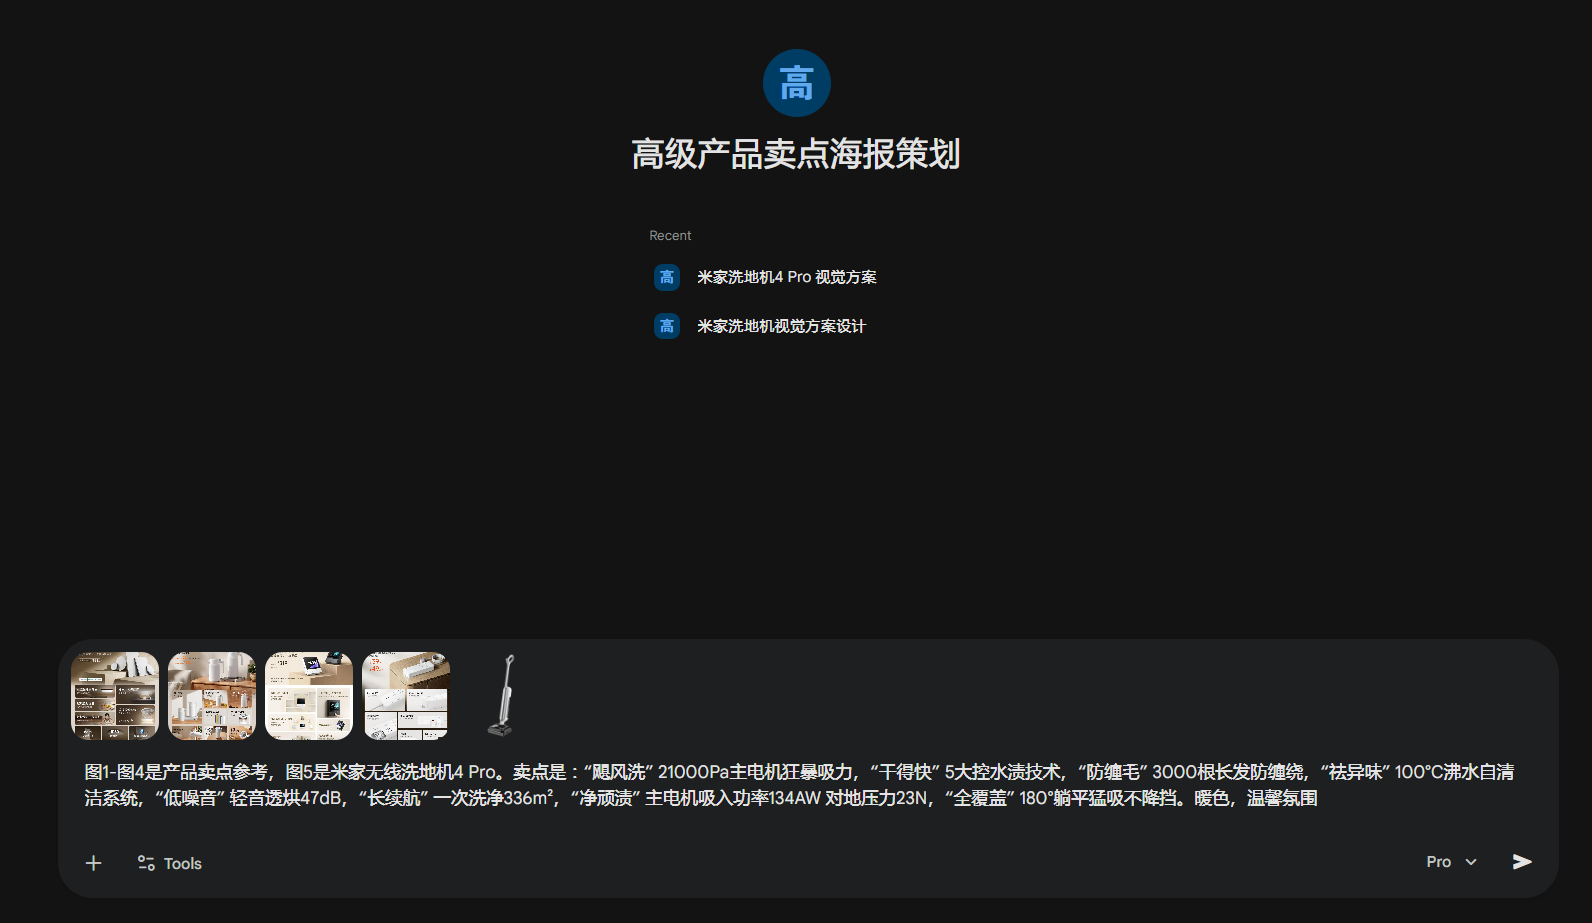Click the large blue 高 Gem avatar

[x=796, y=83]
